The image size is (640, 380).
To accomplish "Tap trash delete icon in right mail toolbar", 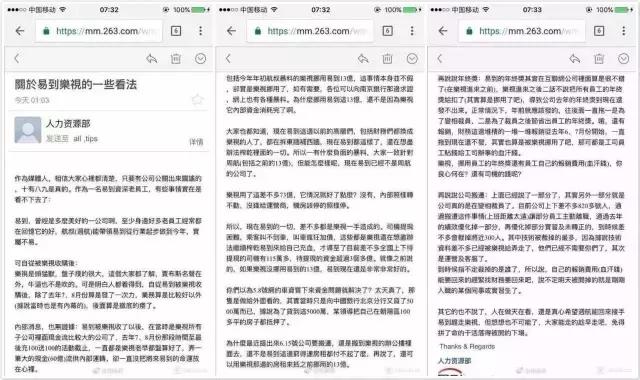I will pos(599,59).
